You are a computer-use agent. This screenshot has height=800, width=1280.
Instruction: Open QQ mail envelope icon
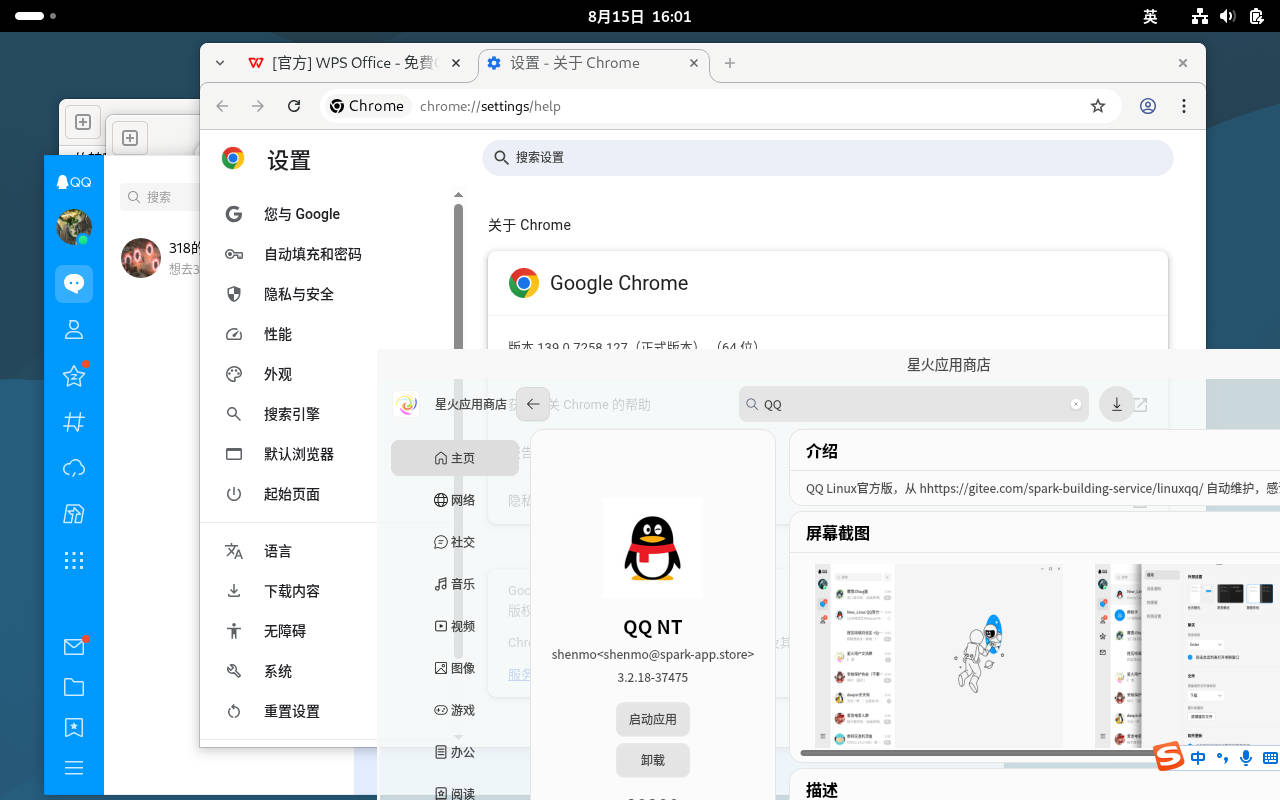click(x=74, y=647)
